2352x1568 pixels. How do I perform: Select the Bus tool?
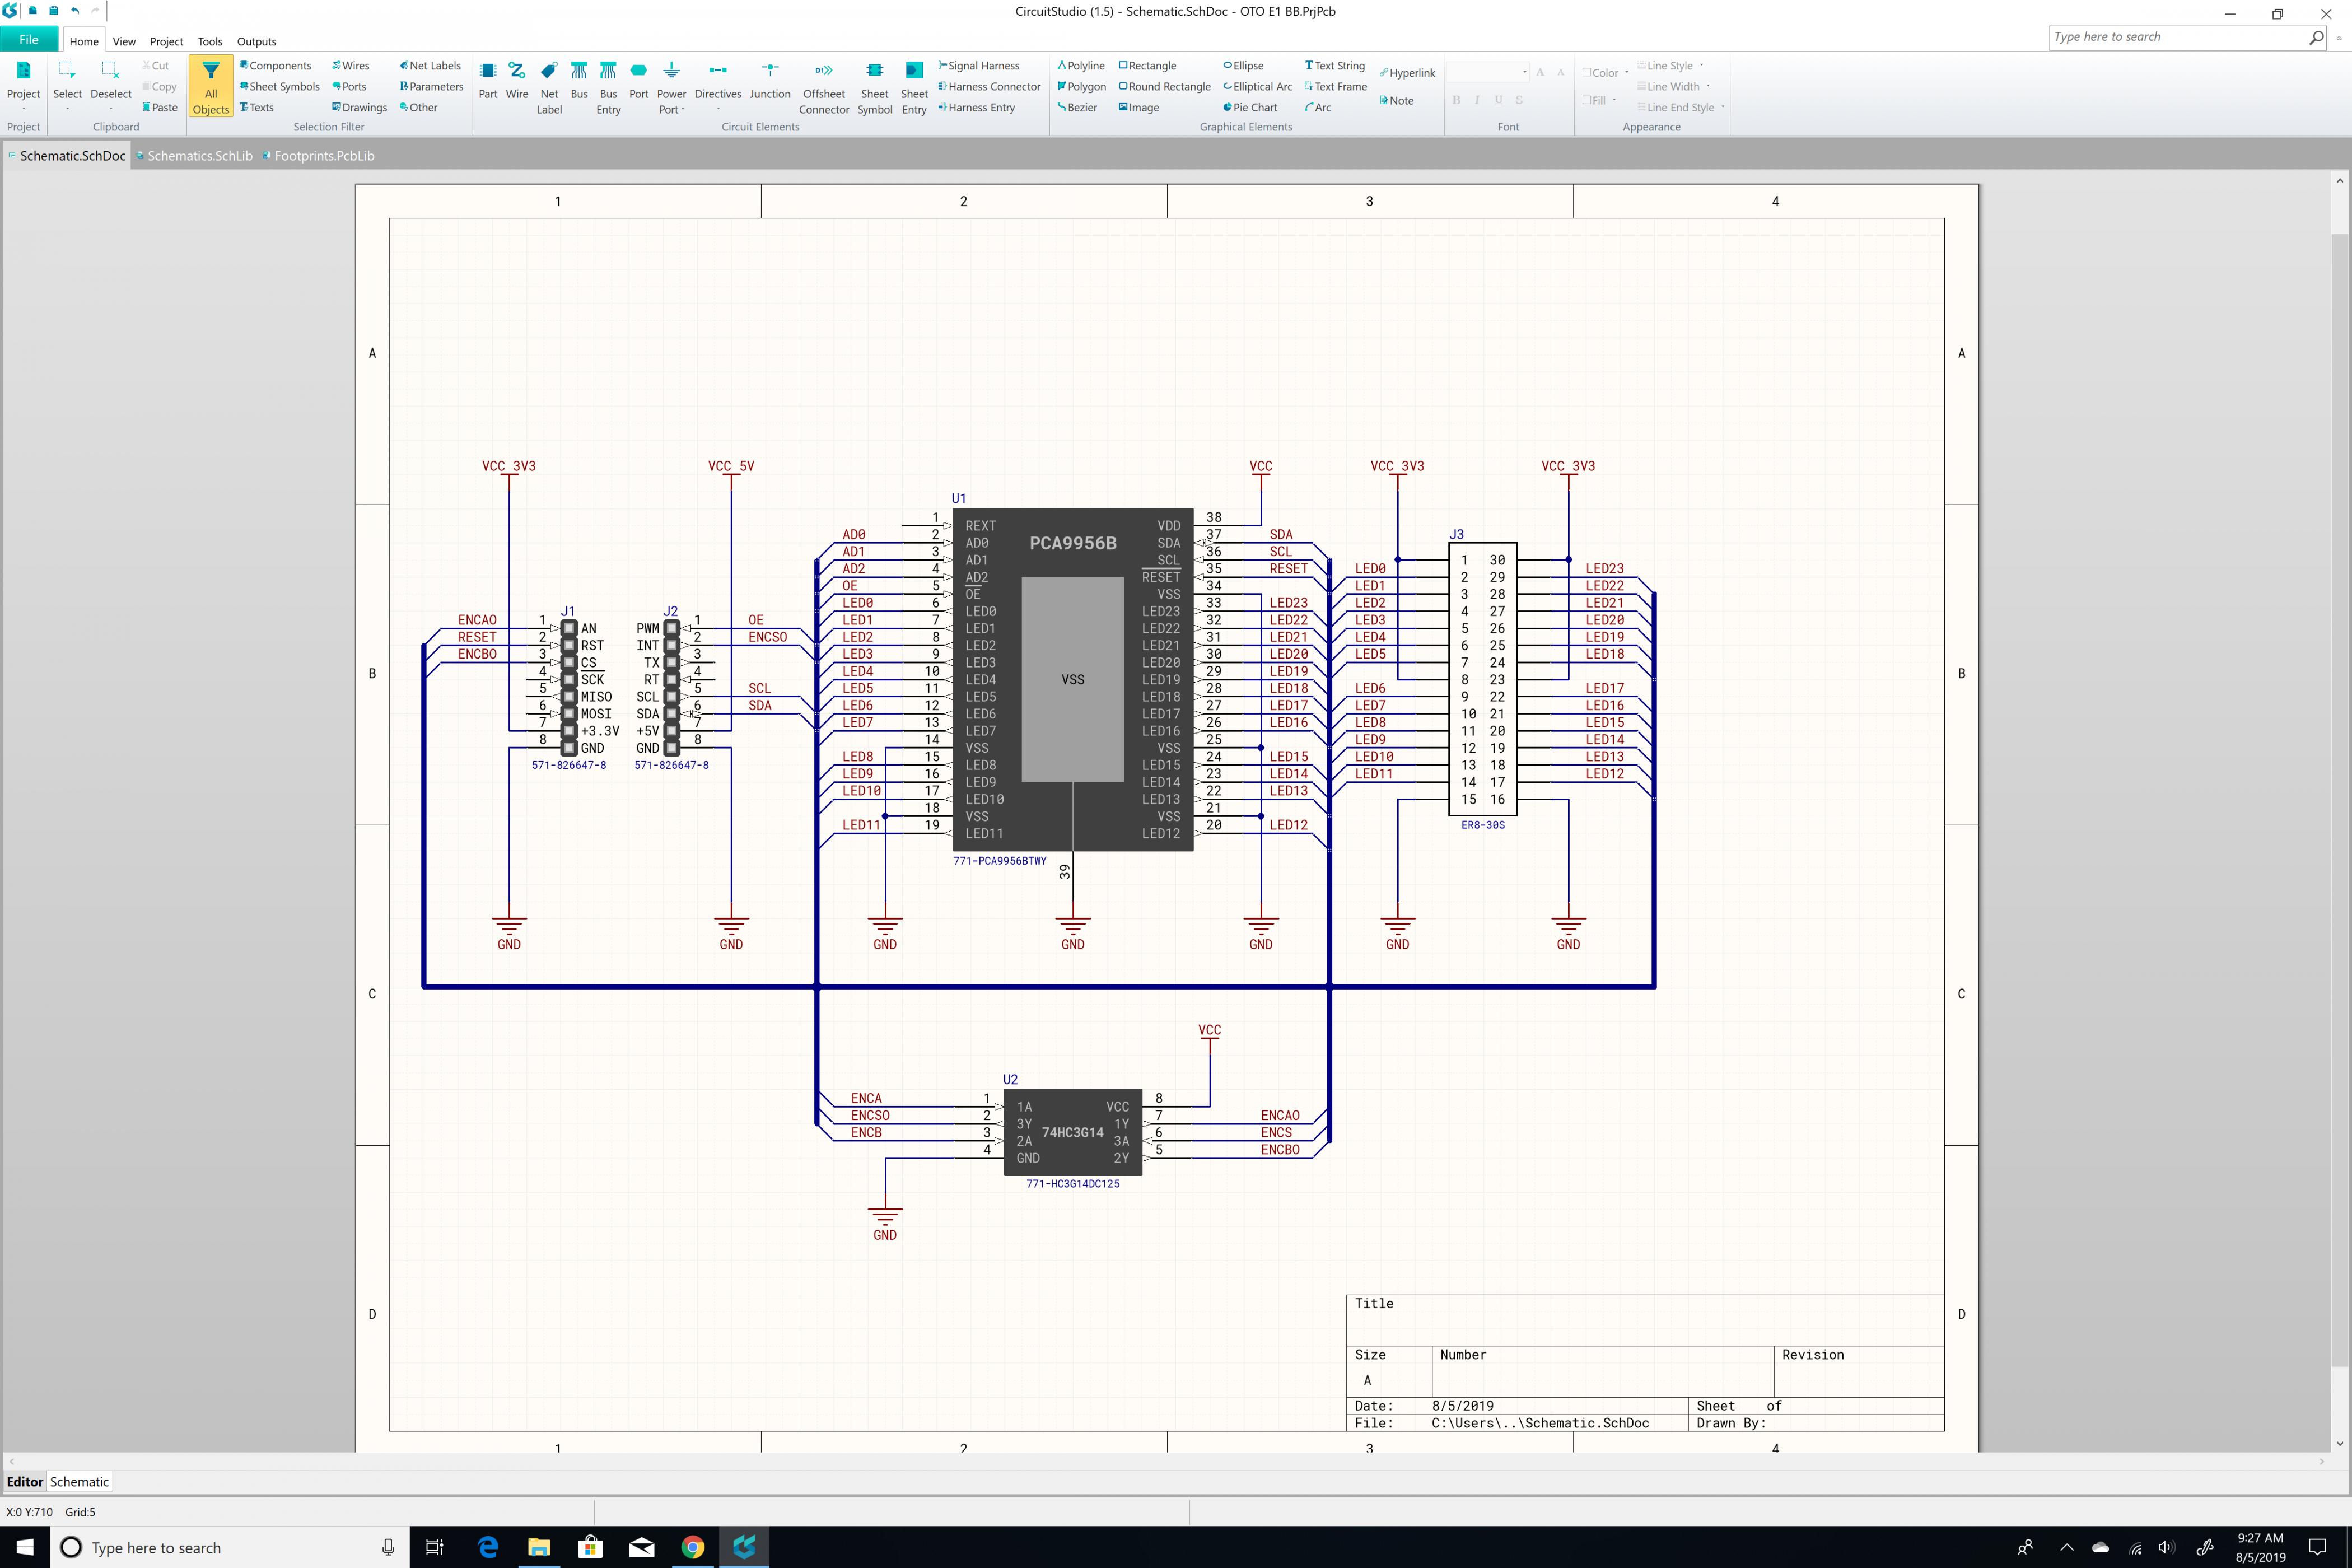[x=579, y=81]
